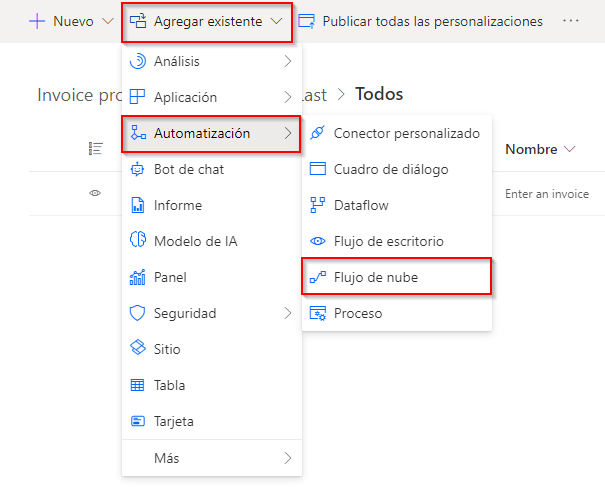
Task: Click the Proceso gear window icon
Action: click(x=318, y=313)
